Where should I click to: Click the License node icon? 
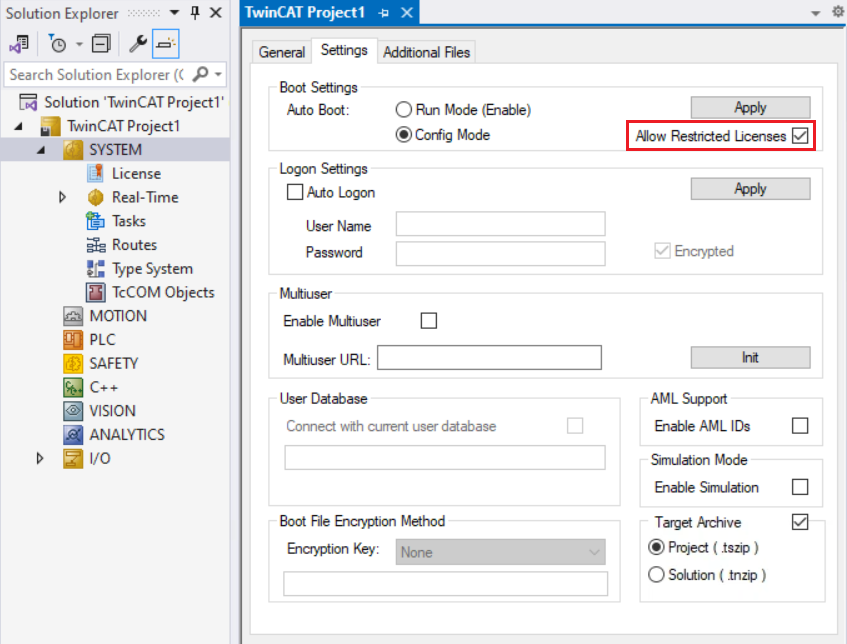96,173
